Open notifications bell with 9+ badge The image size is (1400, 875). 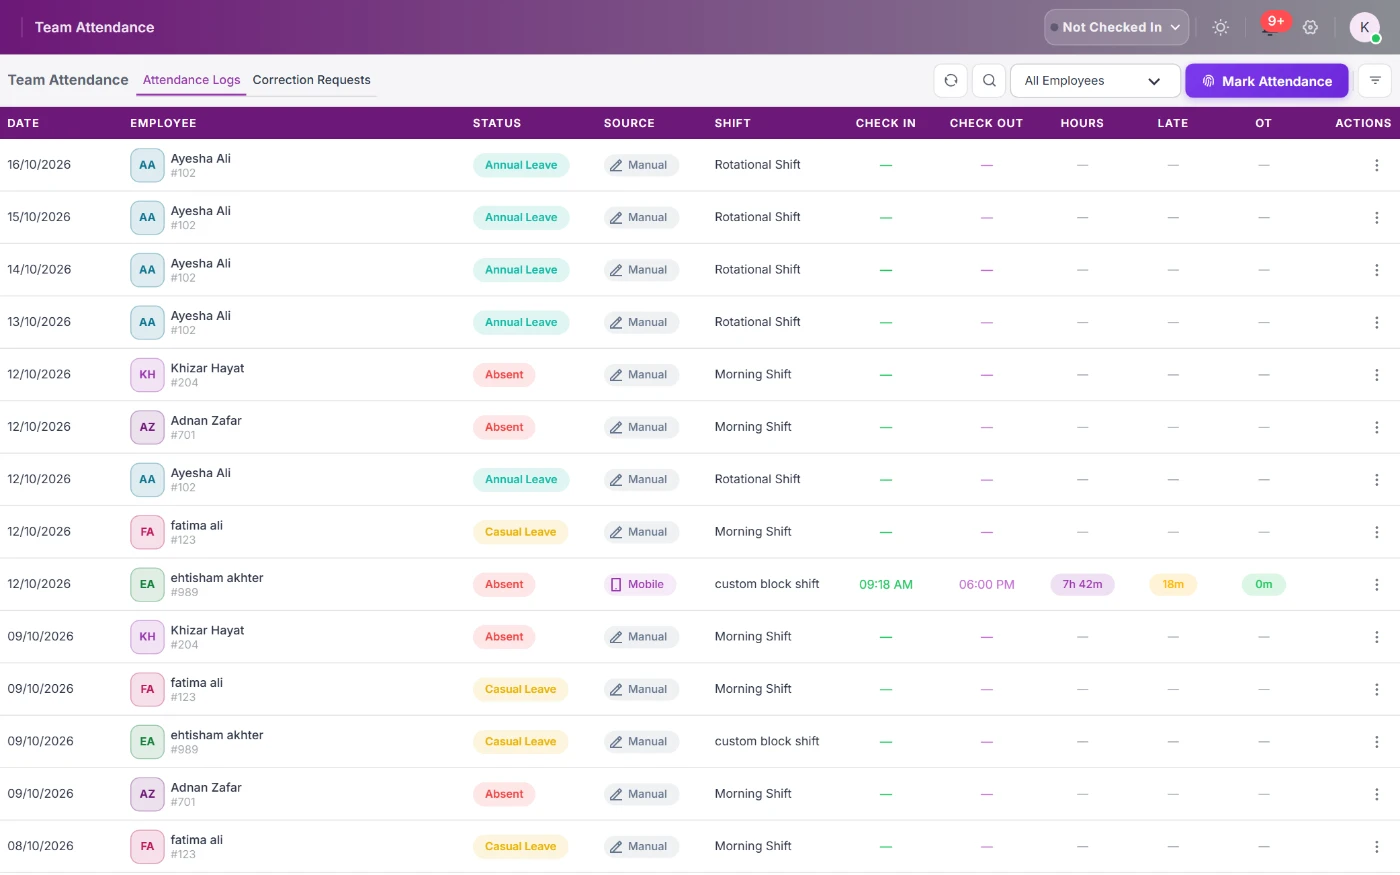coord(1270,27)
